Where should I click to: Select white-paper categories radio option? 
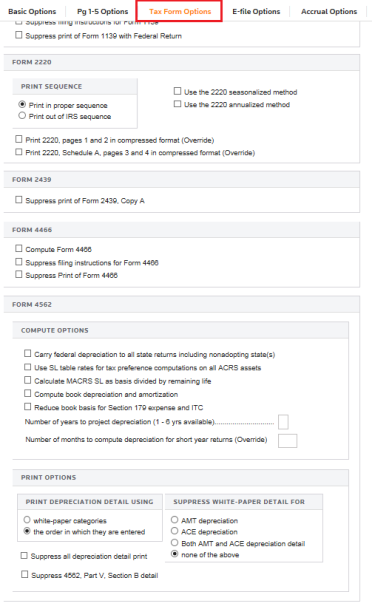(x=27, y=520)
